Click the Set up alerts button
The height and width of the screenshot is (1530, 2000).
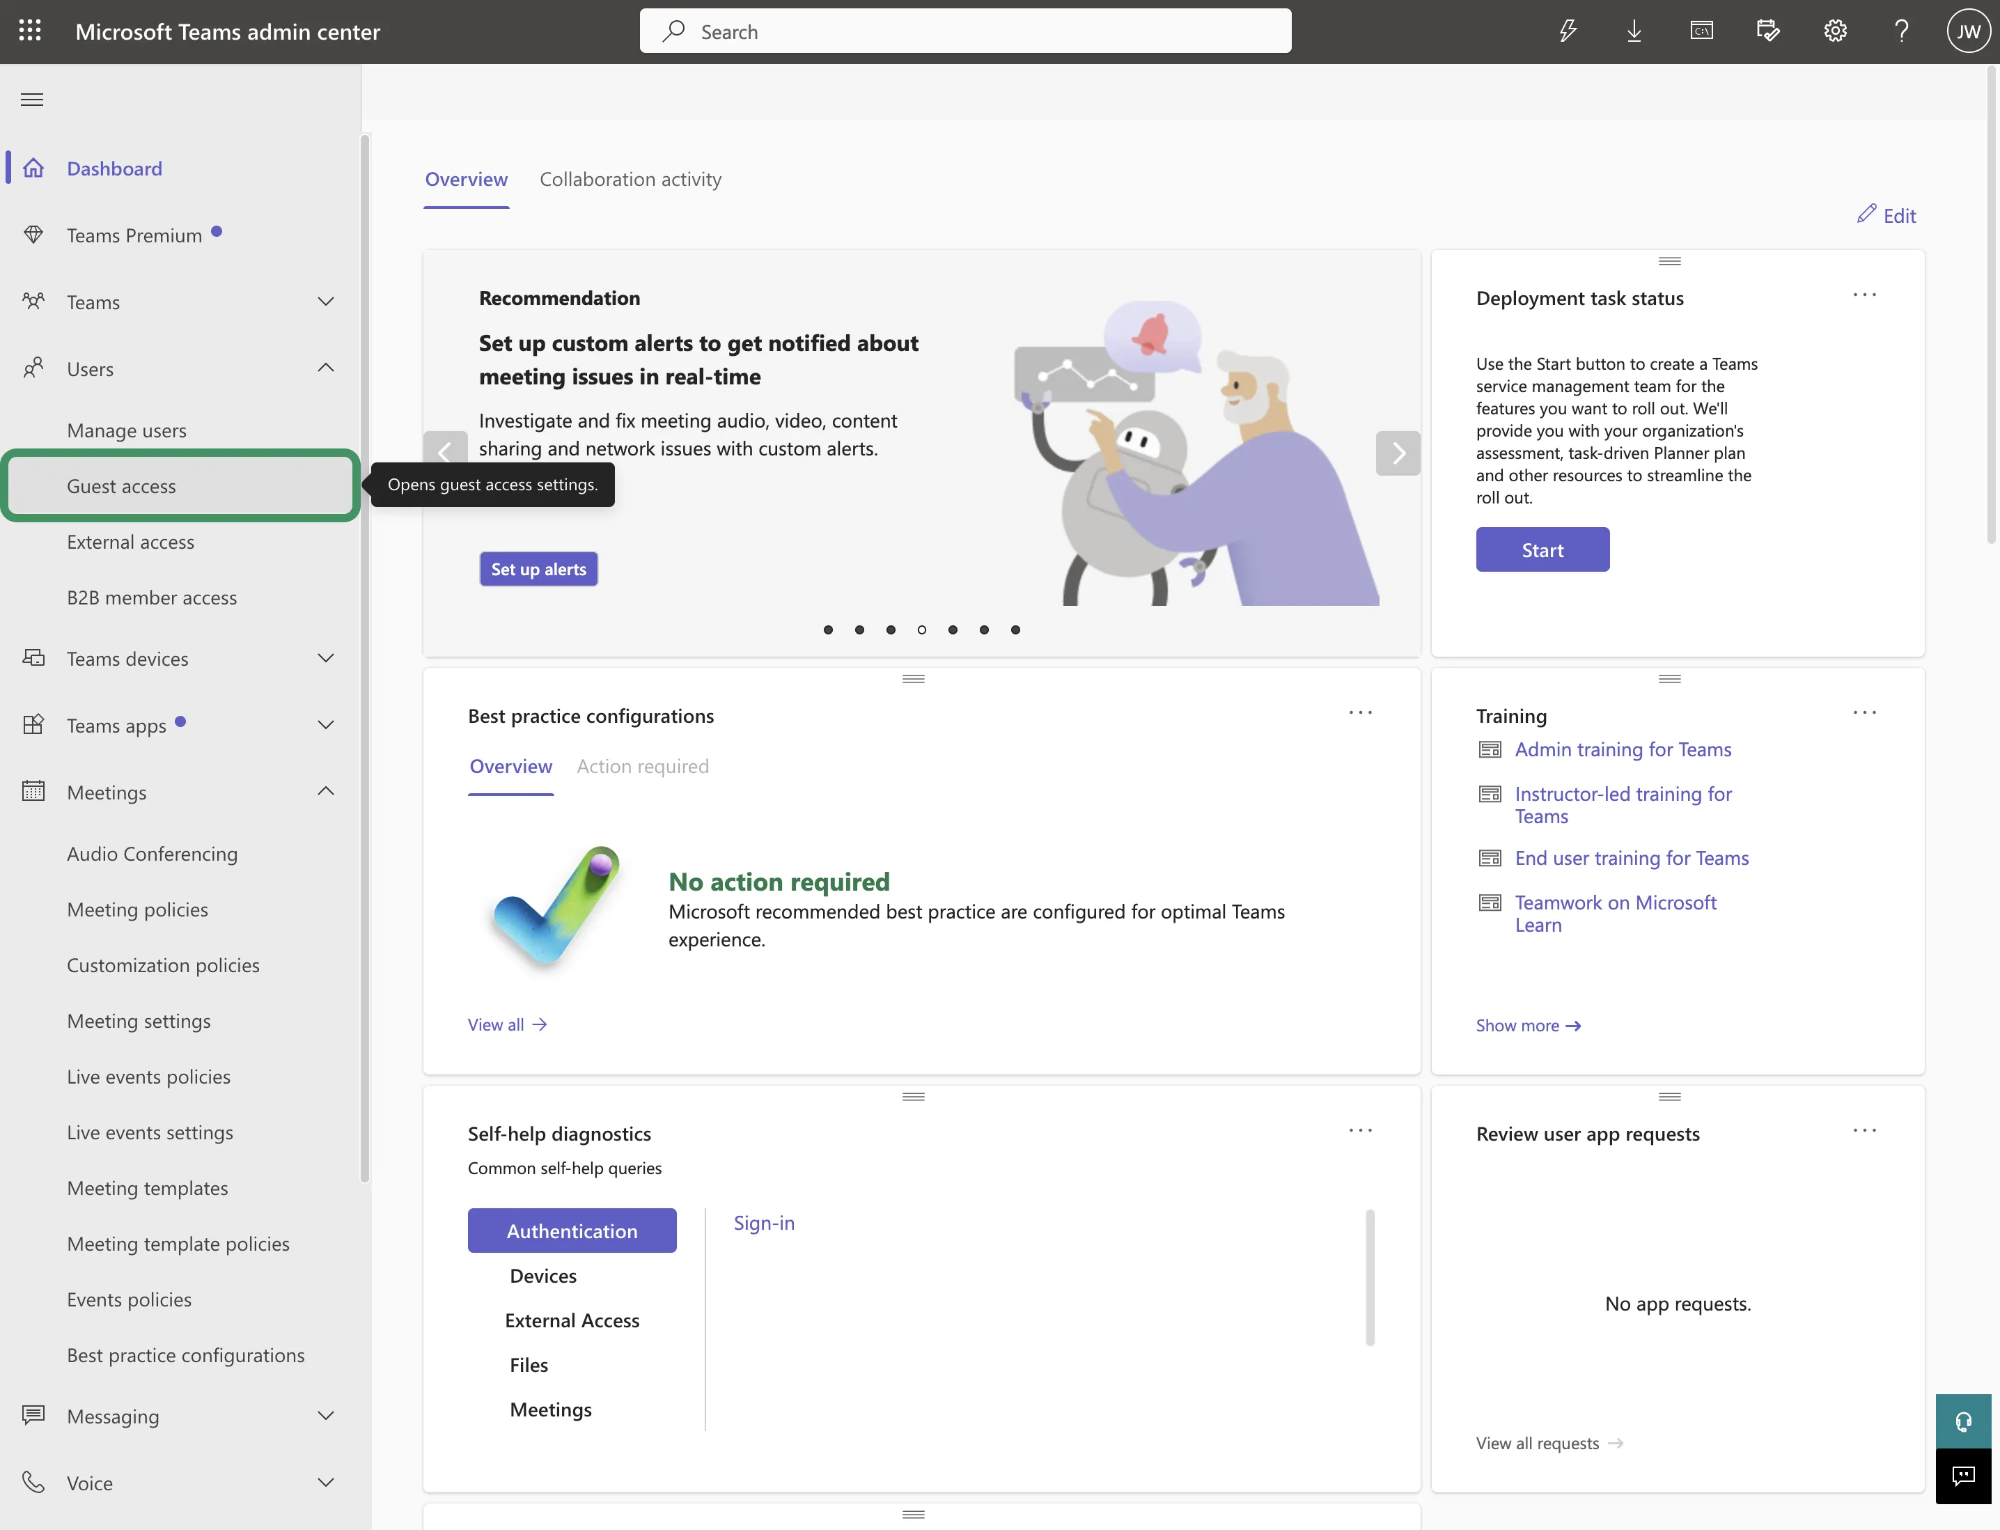point(539,569)
